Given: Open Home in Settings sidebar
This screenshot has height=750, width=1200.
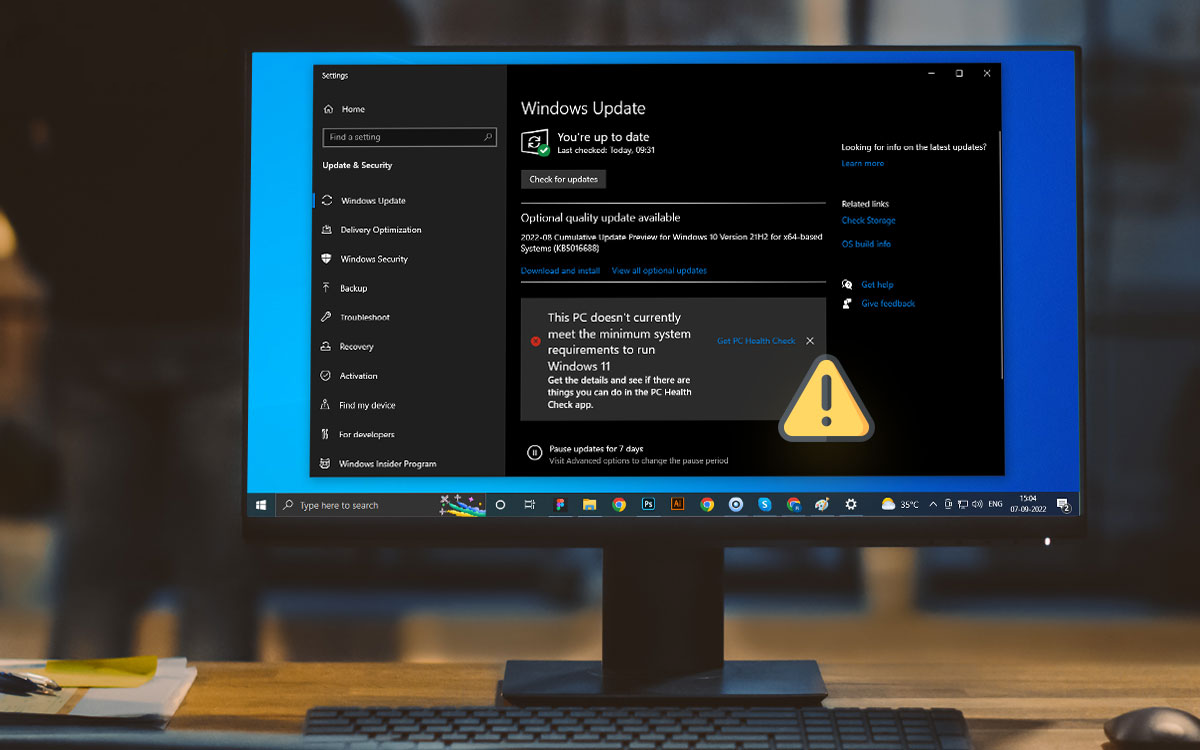Looking at the screenshot, I should pyautogui.click(x=344, y=109).
